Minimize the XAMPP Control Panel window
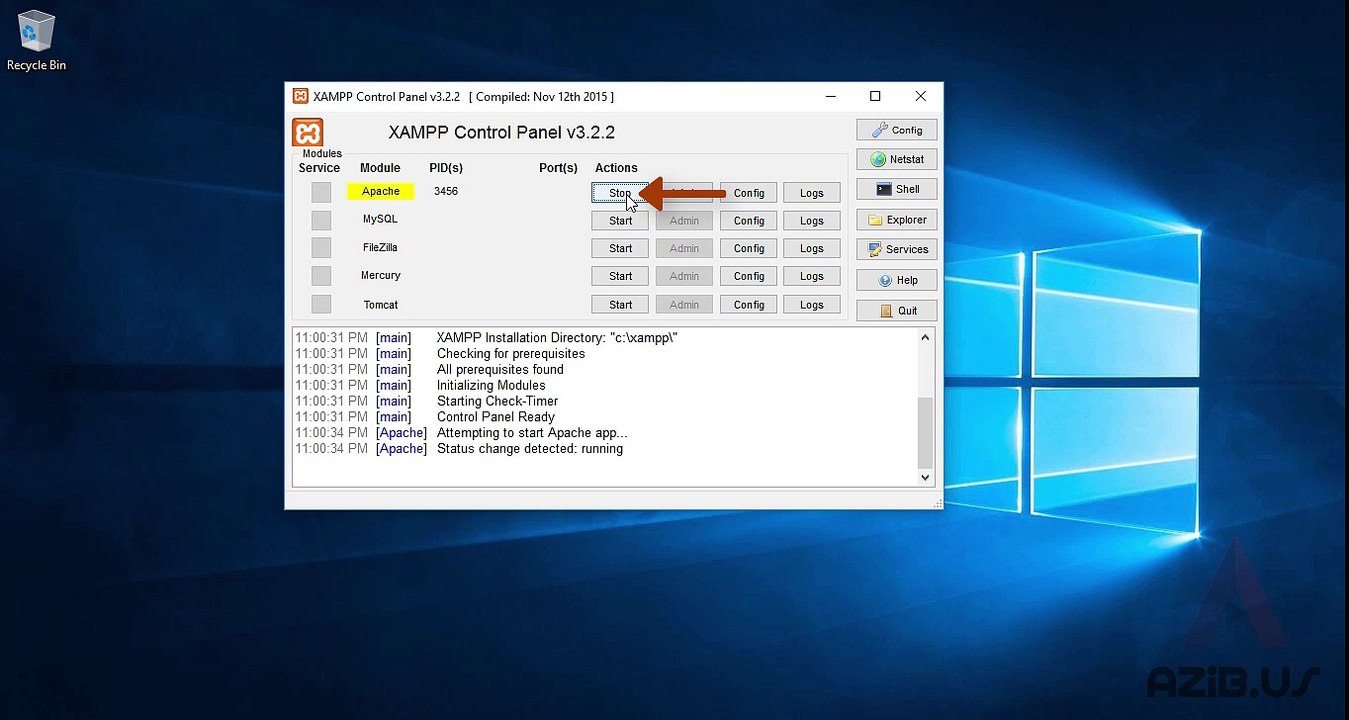The image size is (1349, 720). coord(831,96)
